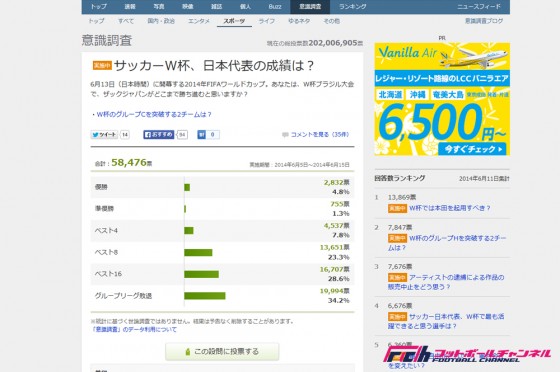Image resolution: width=560 pixels, height=372 pixels.
Task: Click the Facebook おすすめ recommend button
Action: 159,135
